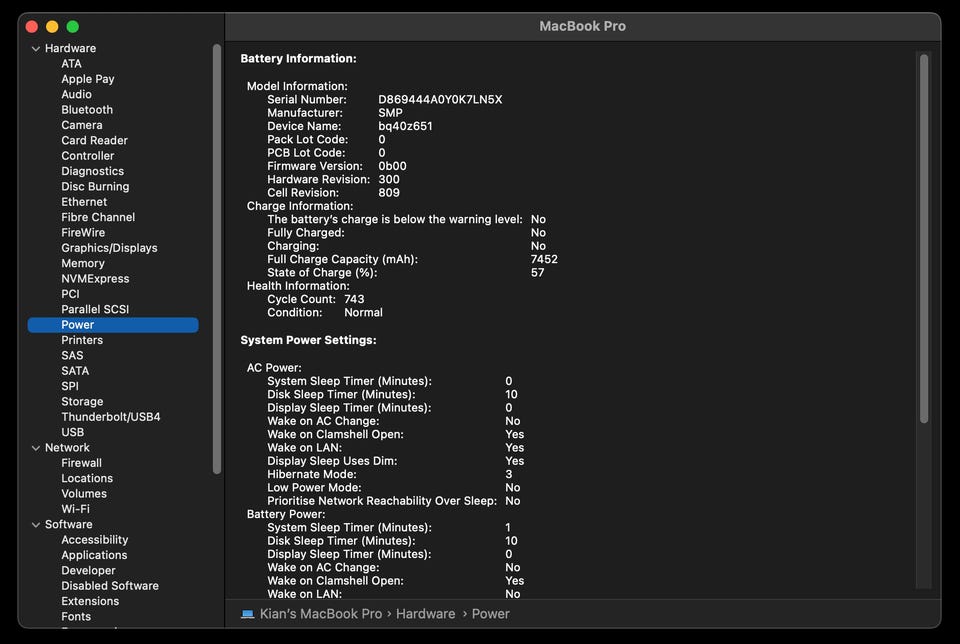This screenshot has width=960, height=644.
Task: Select Locations under Network
Action: click(86, 478)
